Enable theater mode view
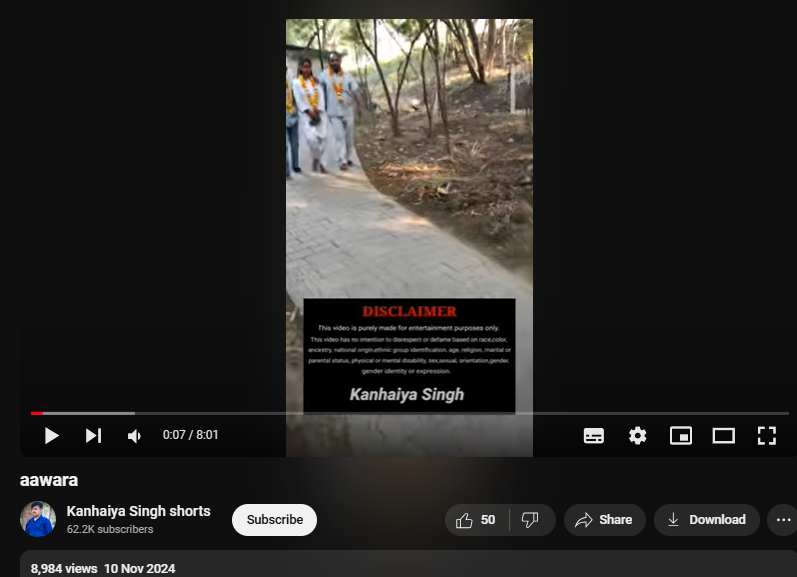This screenshot has height=577, width=797. point(723,436)
